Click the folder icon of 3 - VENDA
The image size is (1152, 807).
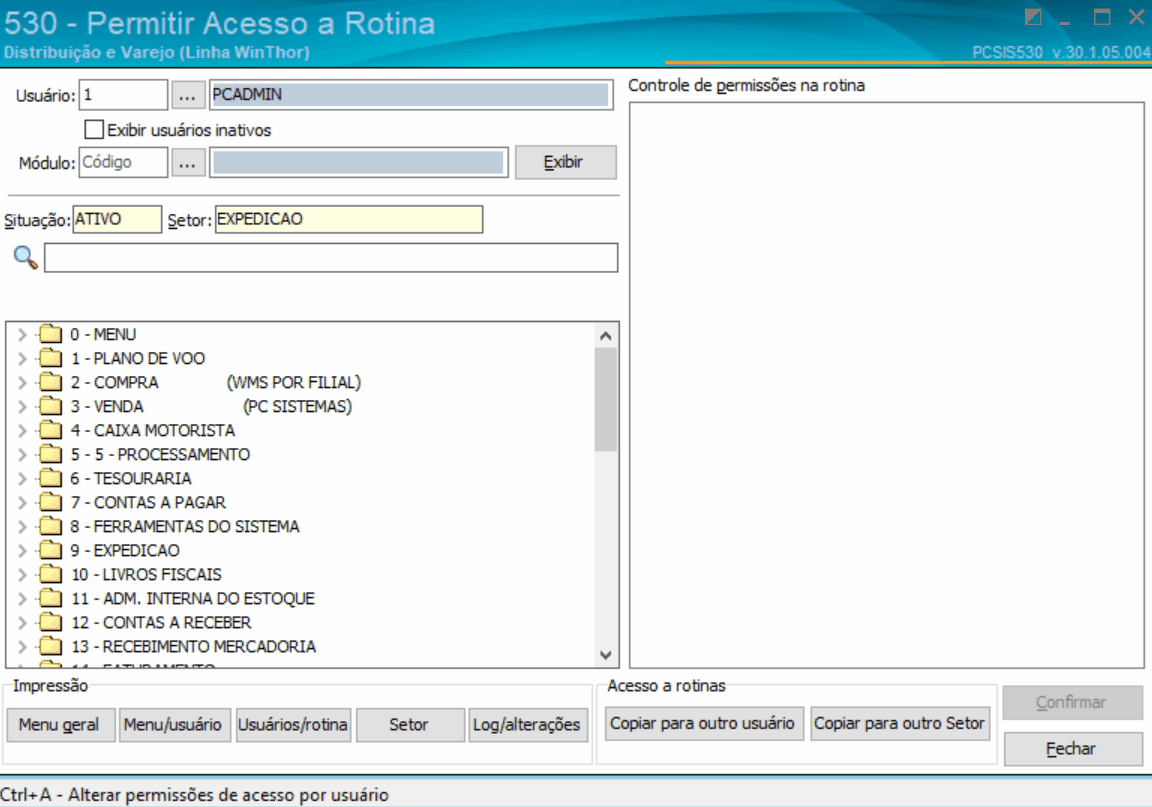pos(51,406)
